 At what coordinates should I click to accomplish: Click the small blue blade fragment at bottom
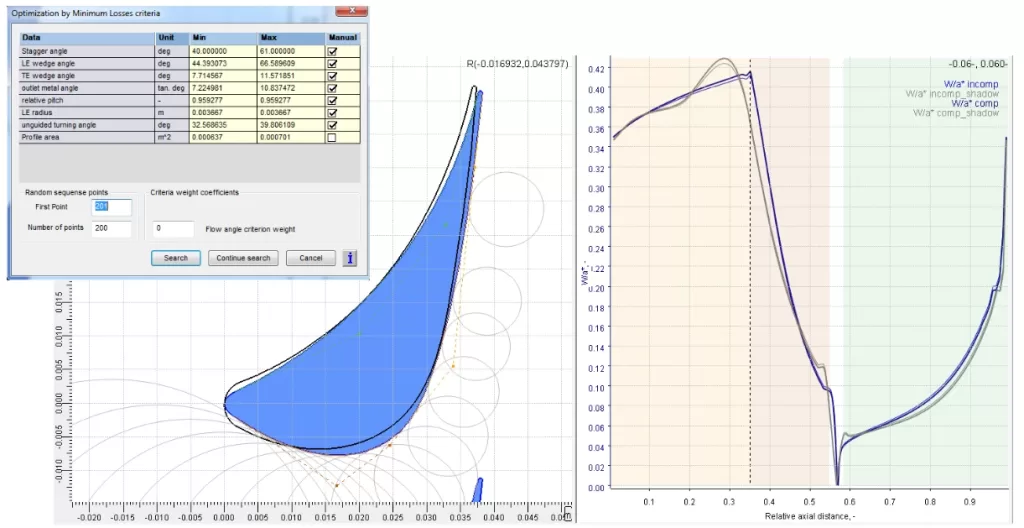click(x=478, y=490)
